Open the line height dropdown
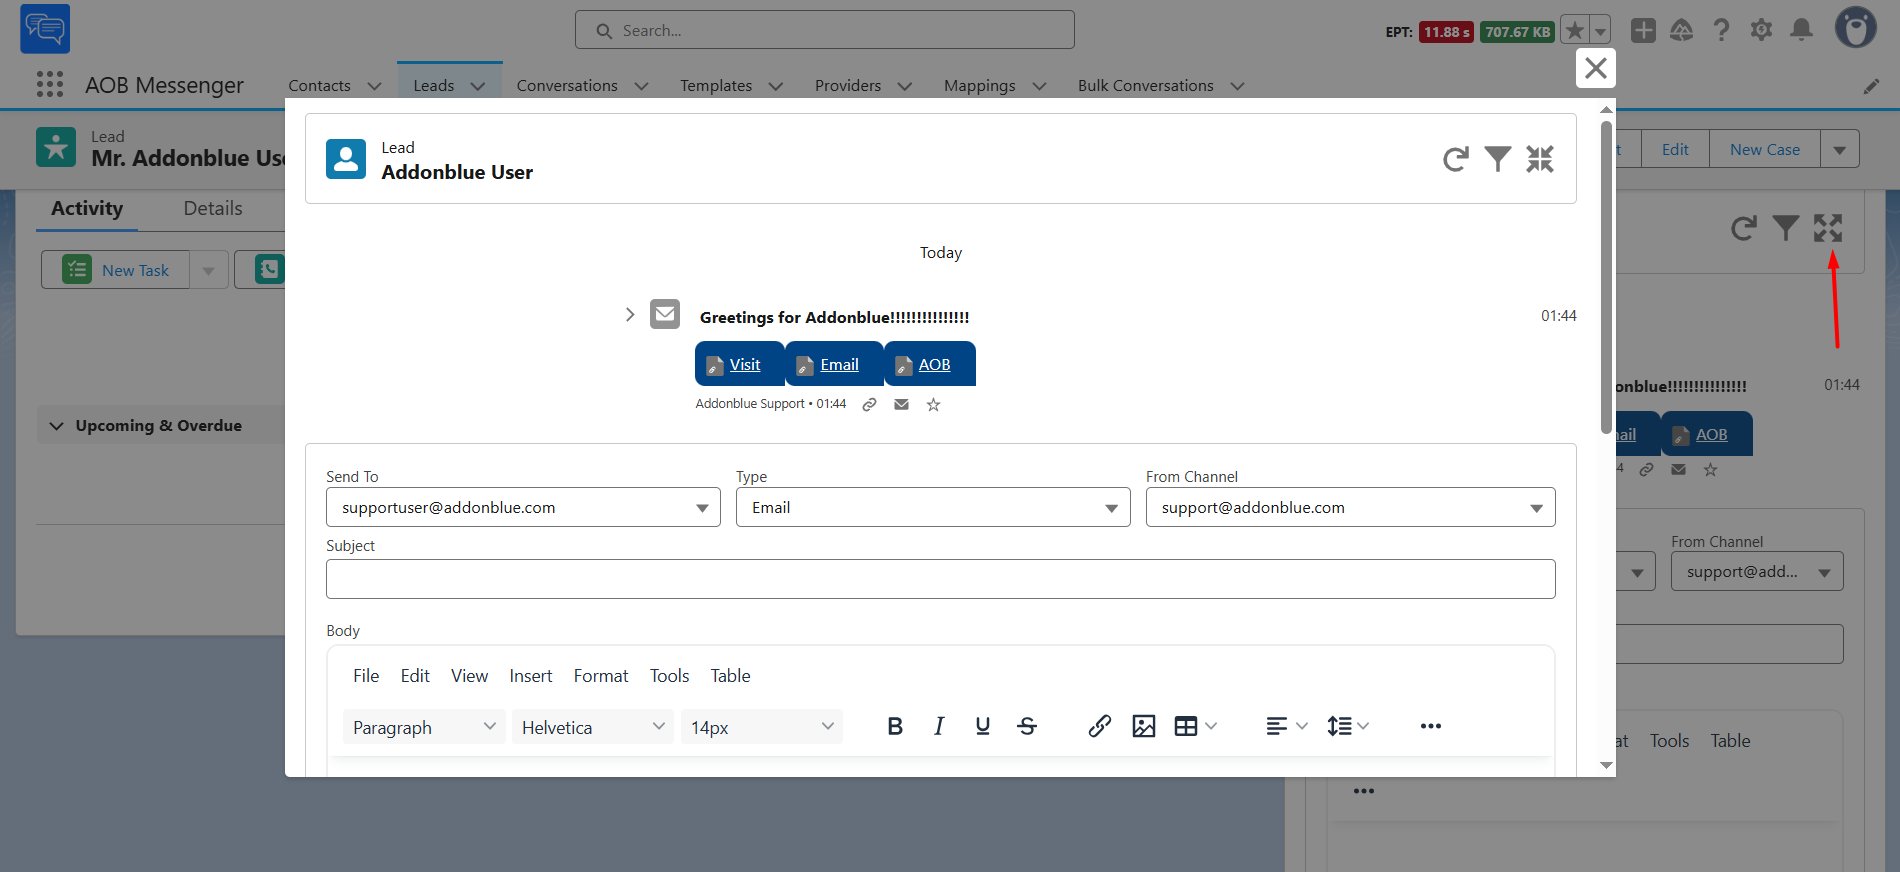1900x872 pixels. pyautogui.click(x=1348, y=726)
